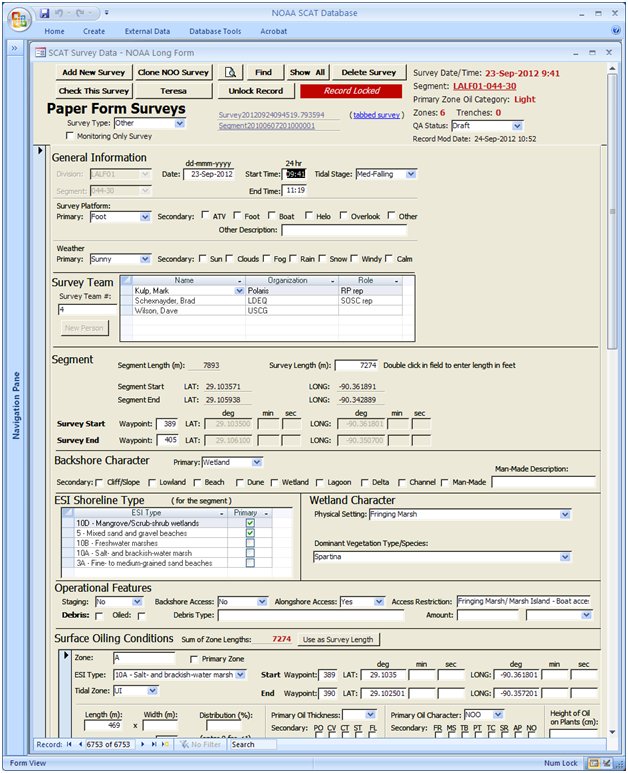Check the Helo secondary platform box
The height and width of the screenshot is (773, 628).
(x=308, y=215)
